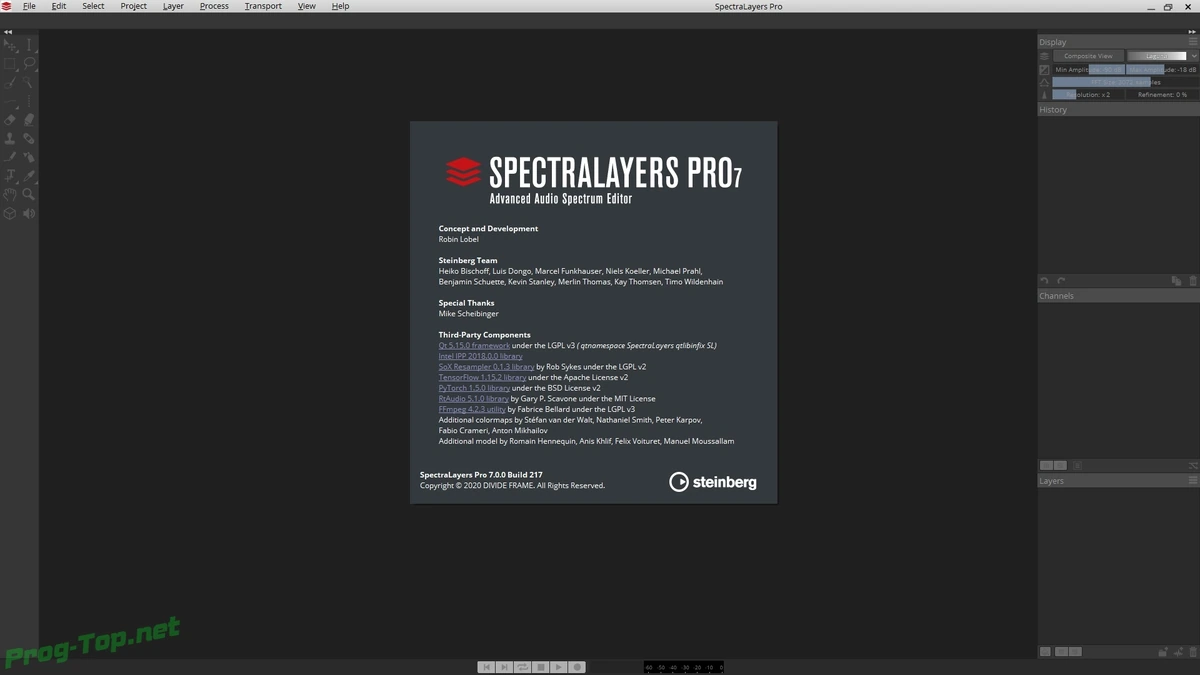Select the 3D cube view tool
Image resolution: width=1200 pixels, height=675 pixels.
[x=10, y=213]
